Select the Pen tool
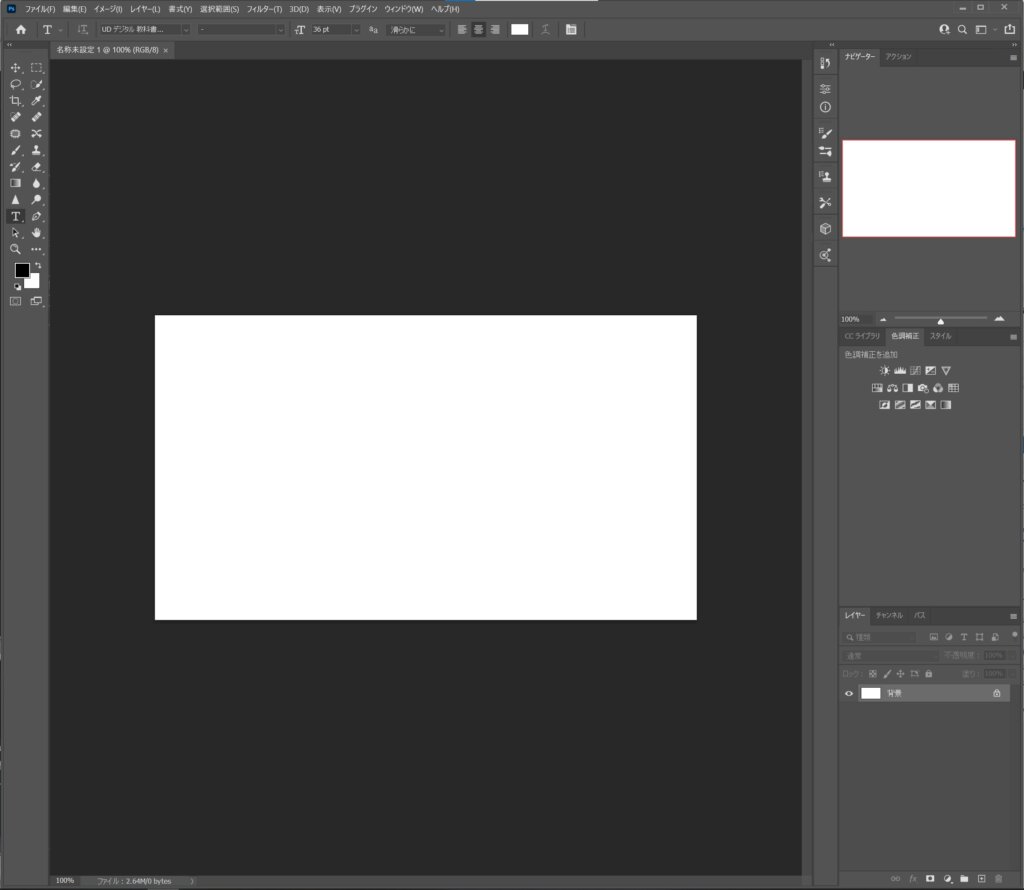The width and height of the screenshot is (1024, 890). (37, 216)
